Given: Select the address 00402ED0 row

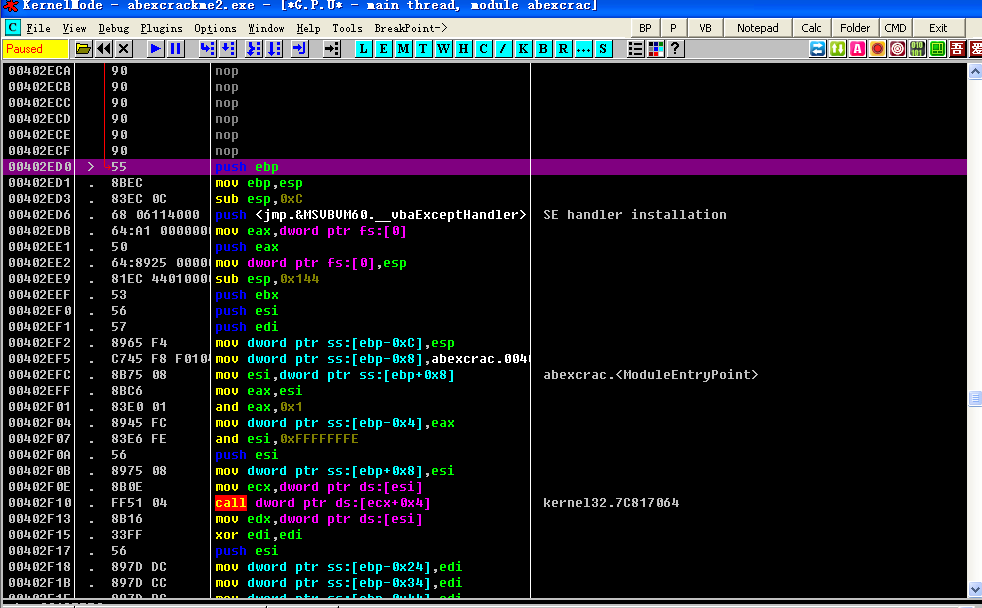Looking at the screenshot, I should click(485, 167).
